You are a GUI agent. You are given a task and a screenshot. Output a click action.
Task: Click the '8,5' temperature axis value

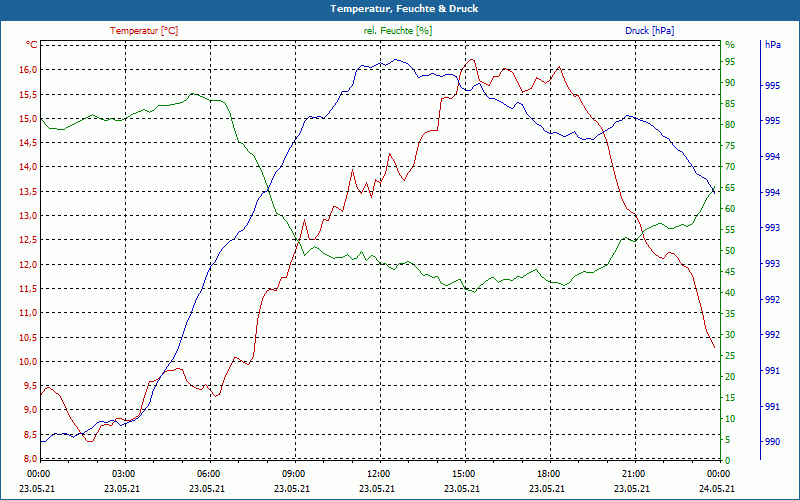point(30,435)
